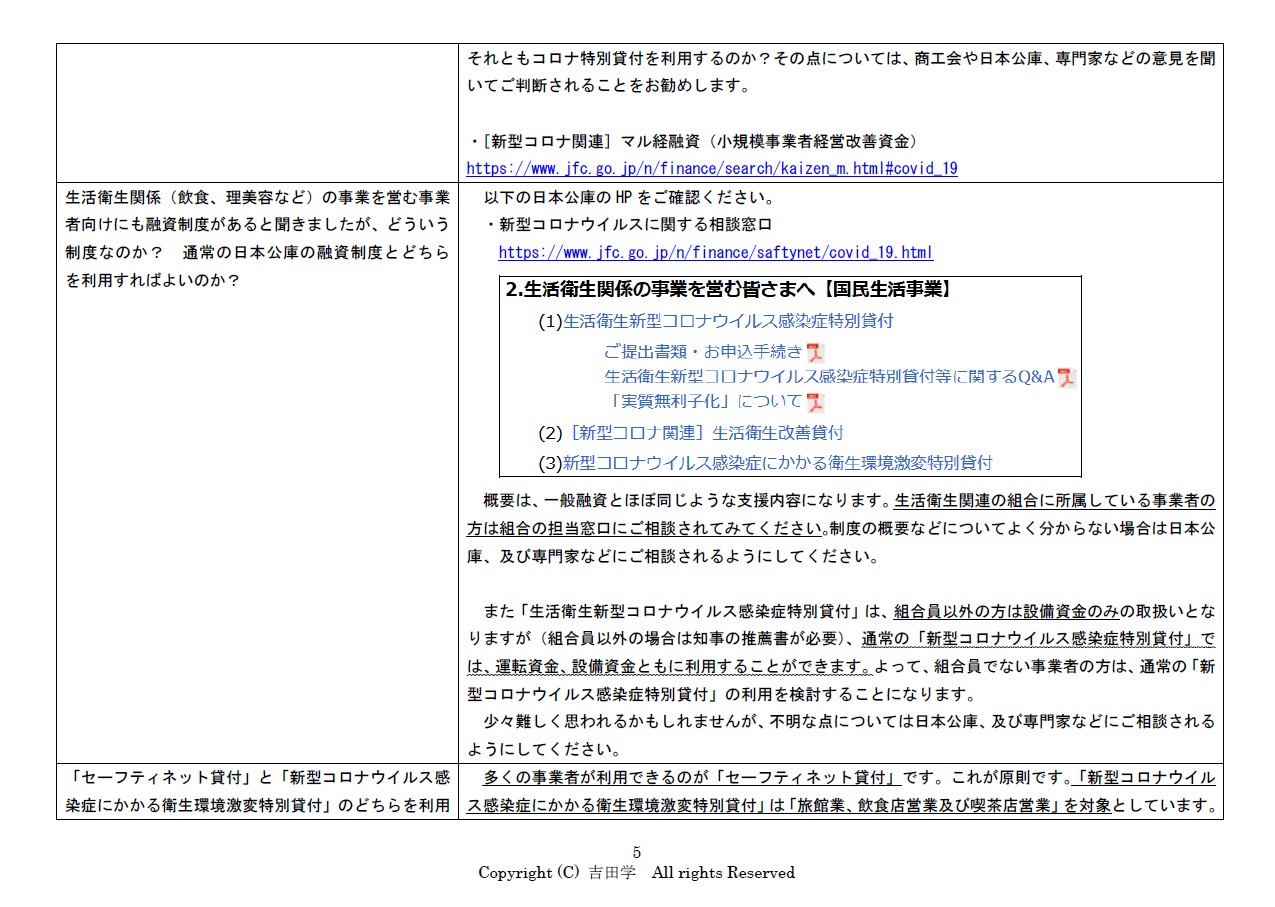Screen dimensions: 1275x907
Task: Click the PDF icon beside ご提出書類・お申込手続き
Action: click(816, 352)
